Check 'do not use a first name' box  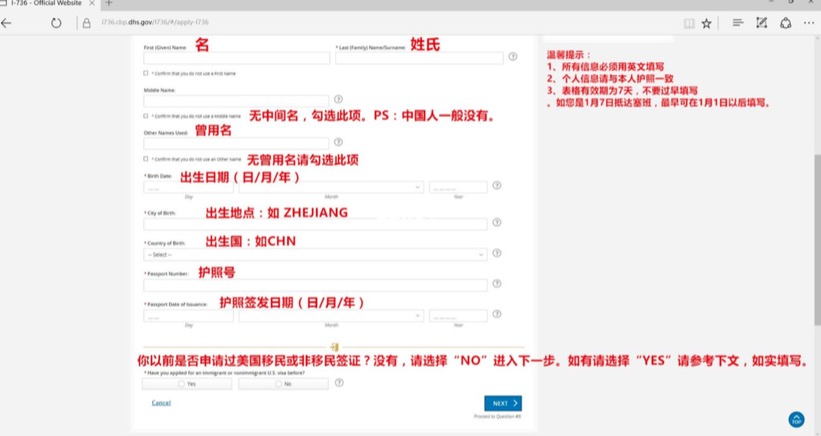[146, 73]
